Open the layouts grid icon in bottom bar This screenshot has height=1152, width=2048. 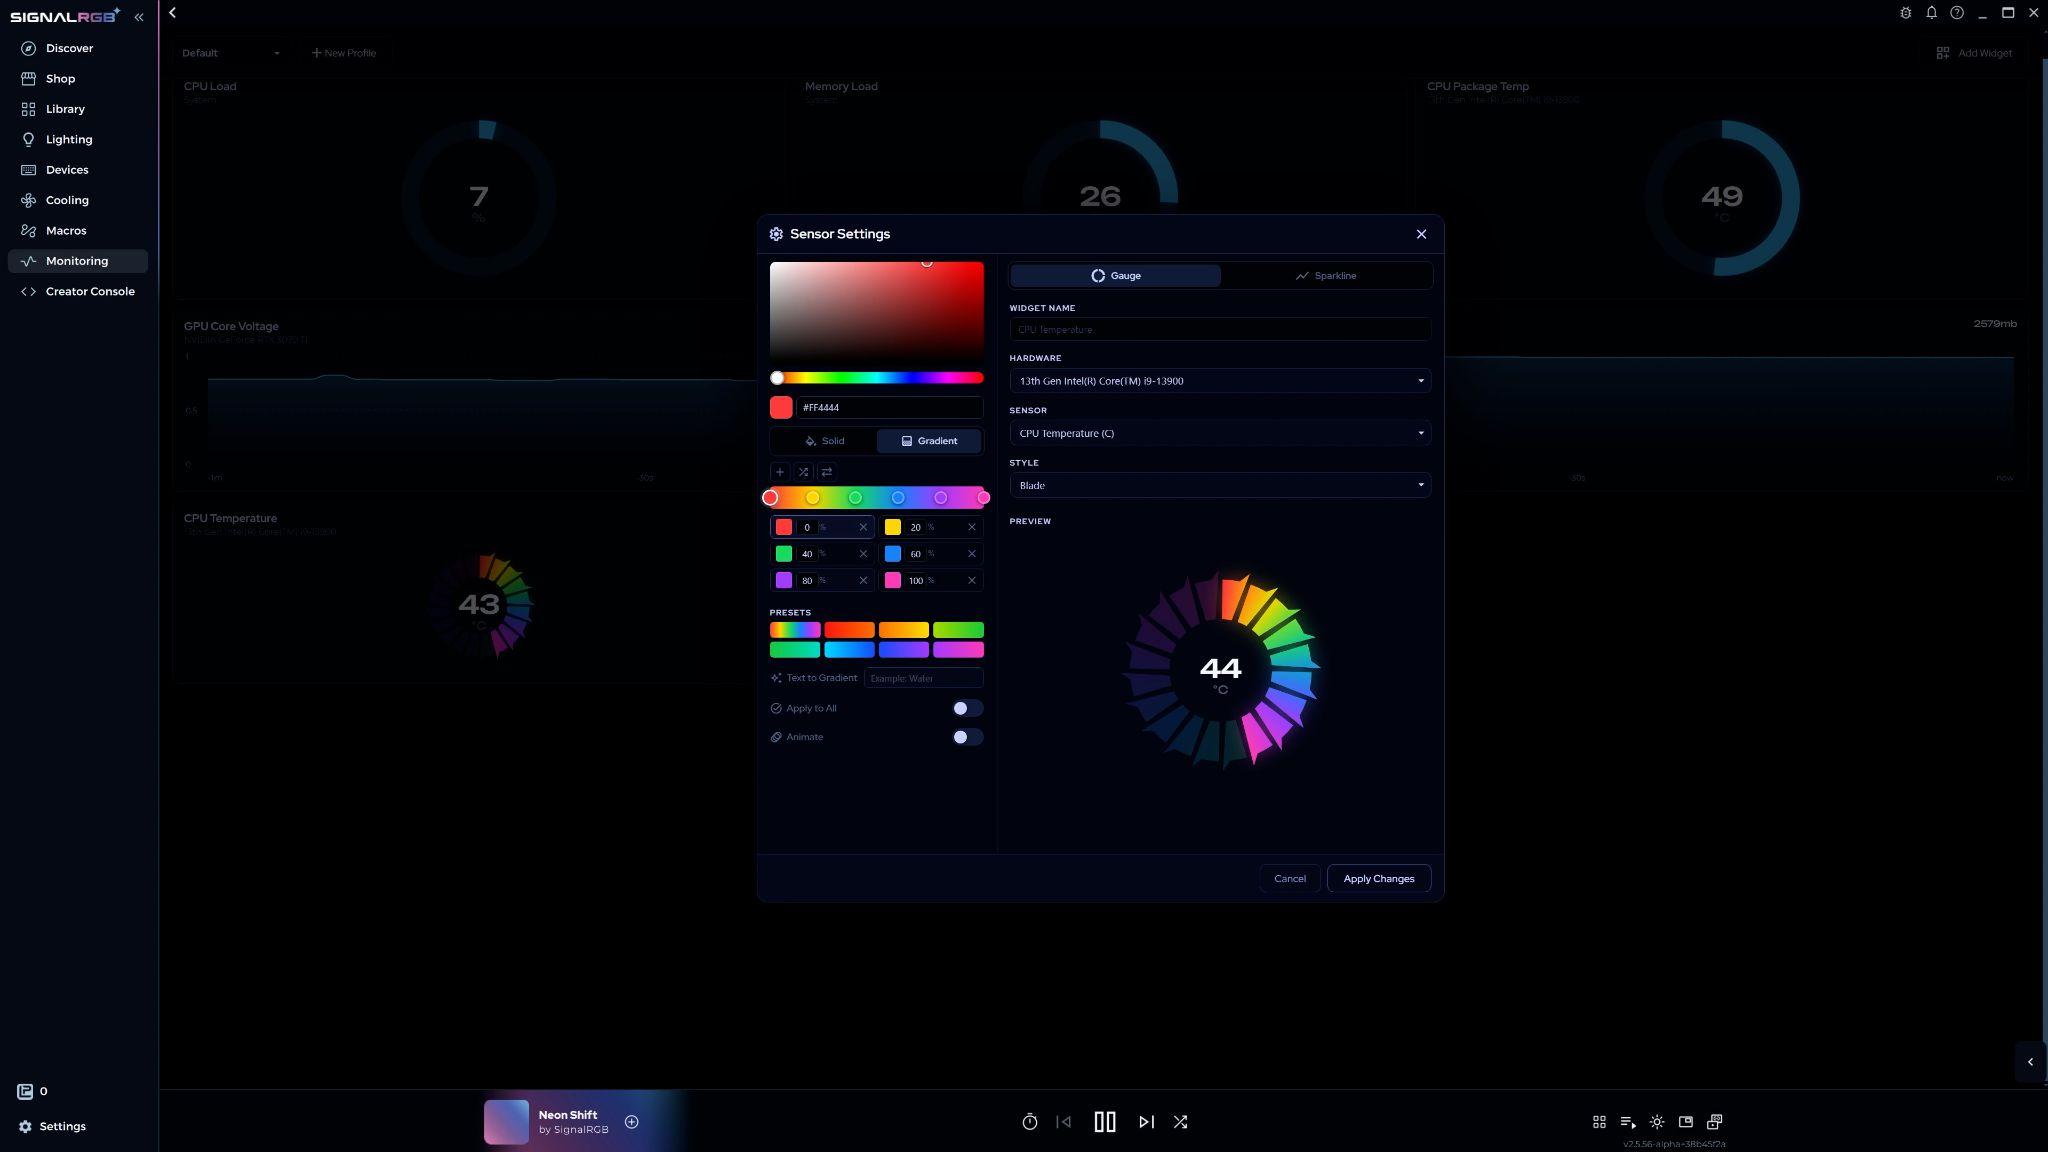tap(1599, 1122)
